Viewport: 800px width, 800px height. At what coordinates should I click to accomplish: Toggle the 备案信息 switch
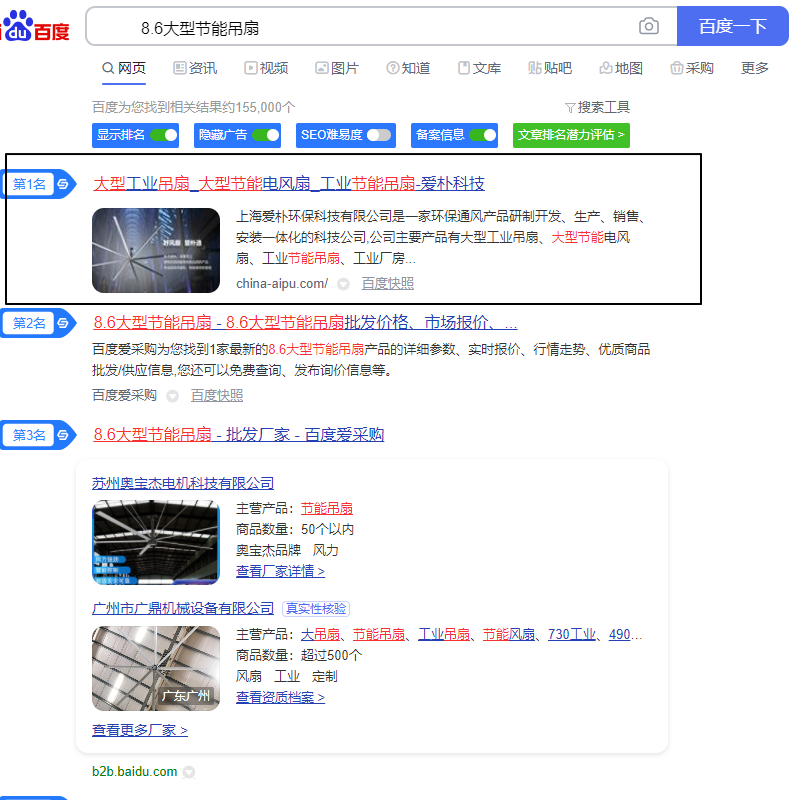coord(482,135)
